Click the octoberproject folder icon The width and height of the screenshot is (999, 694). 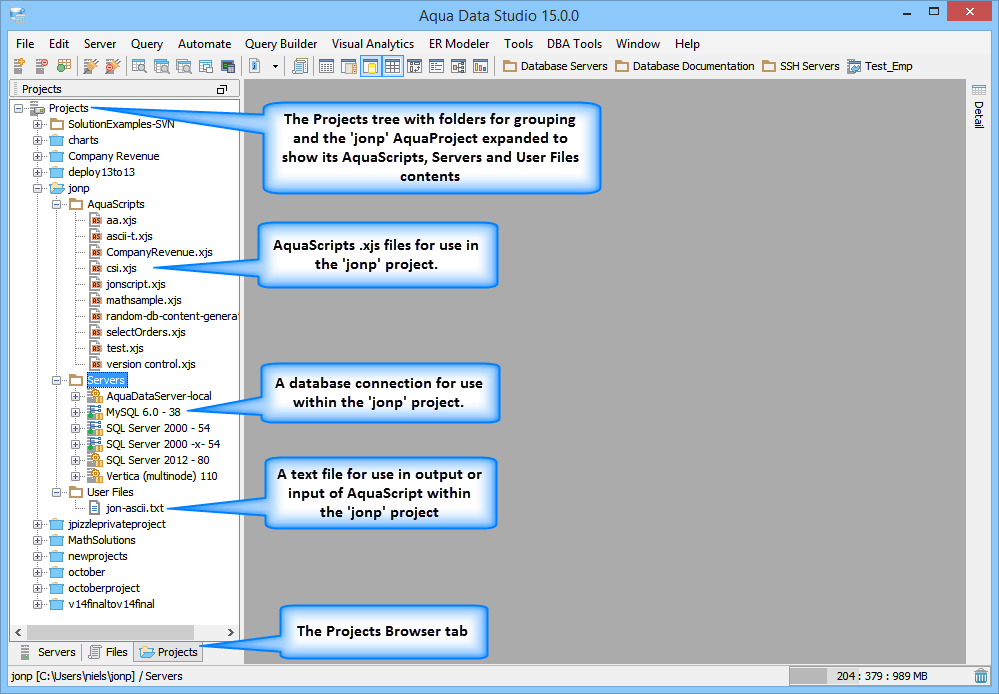coord(57,588)
